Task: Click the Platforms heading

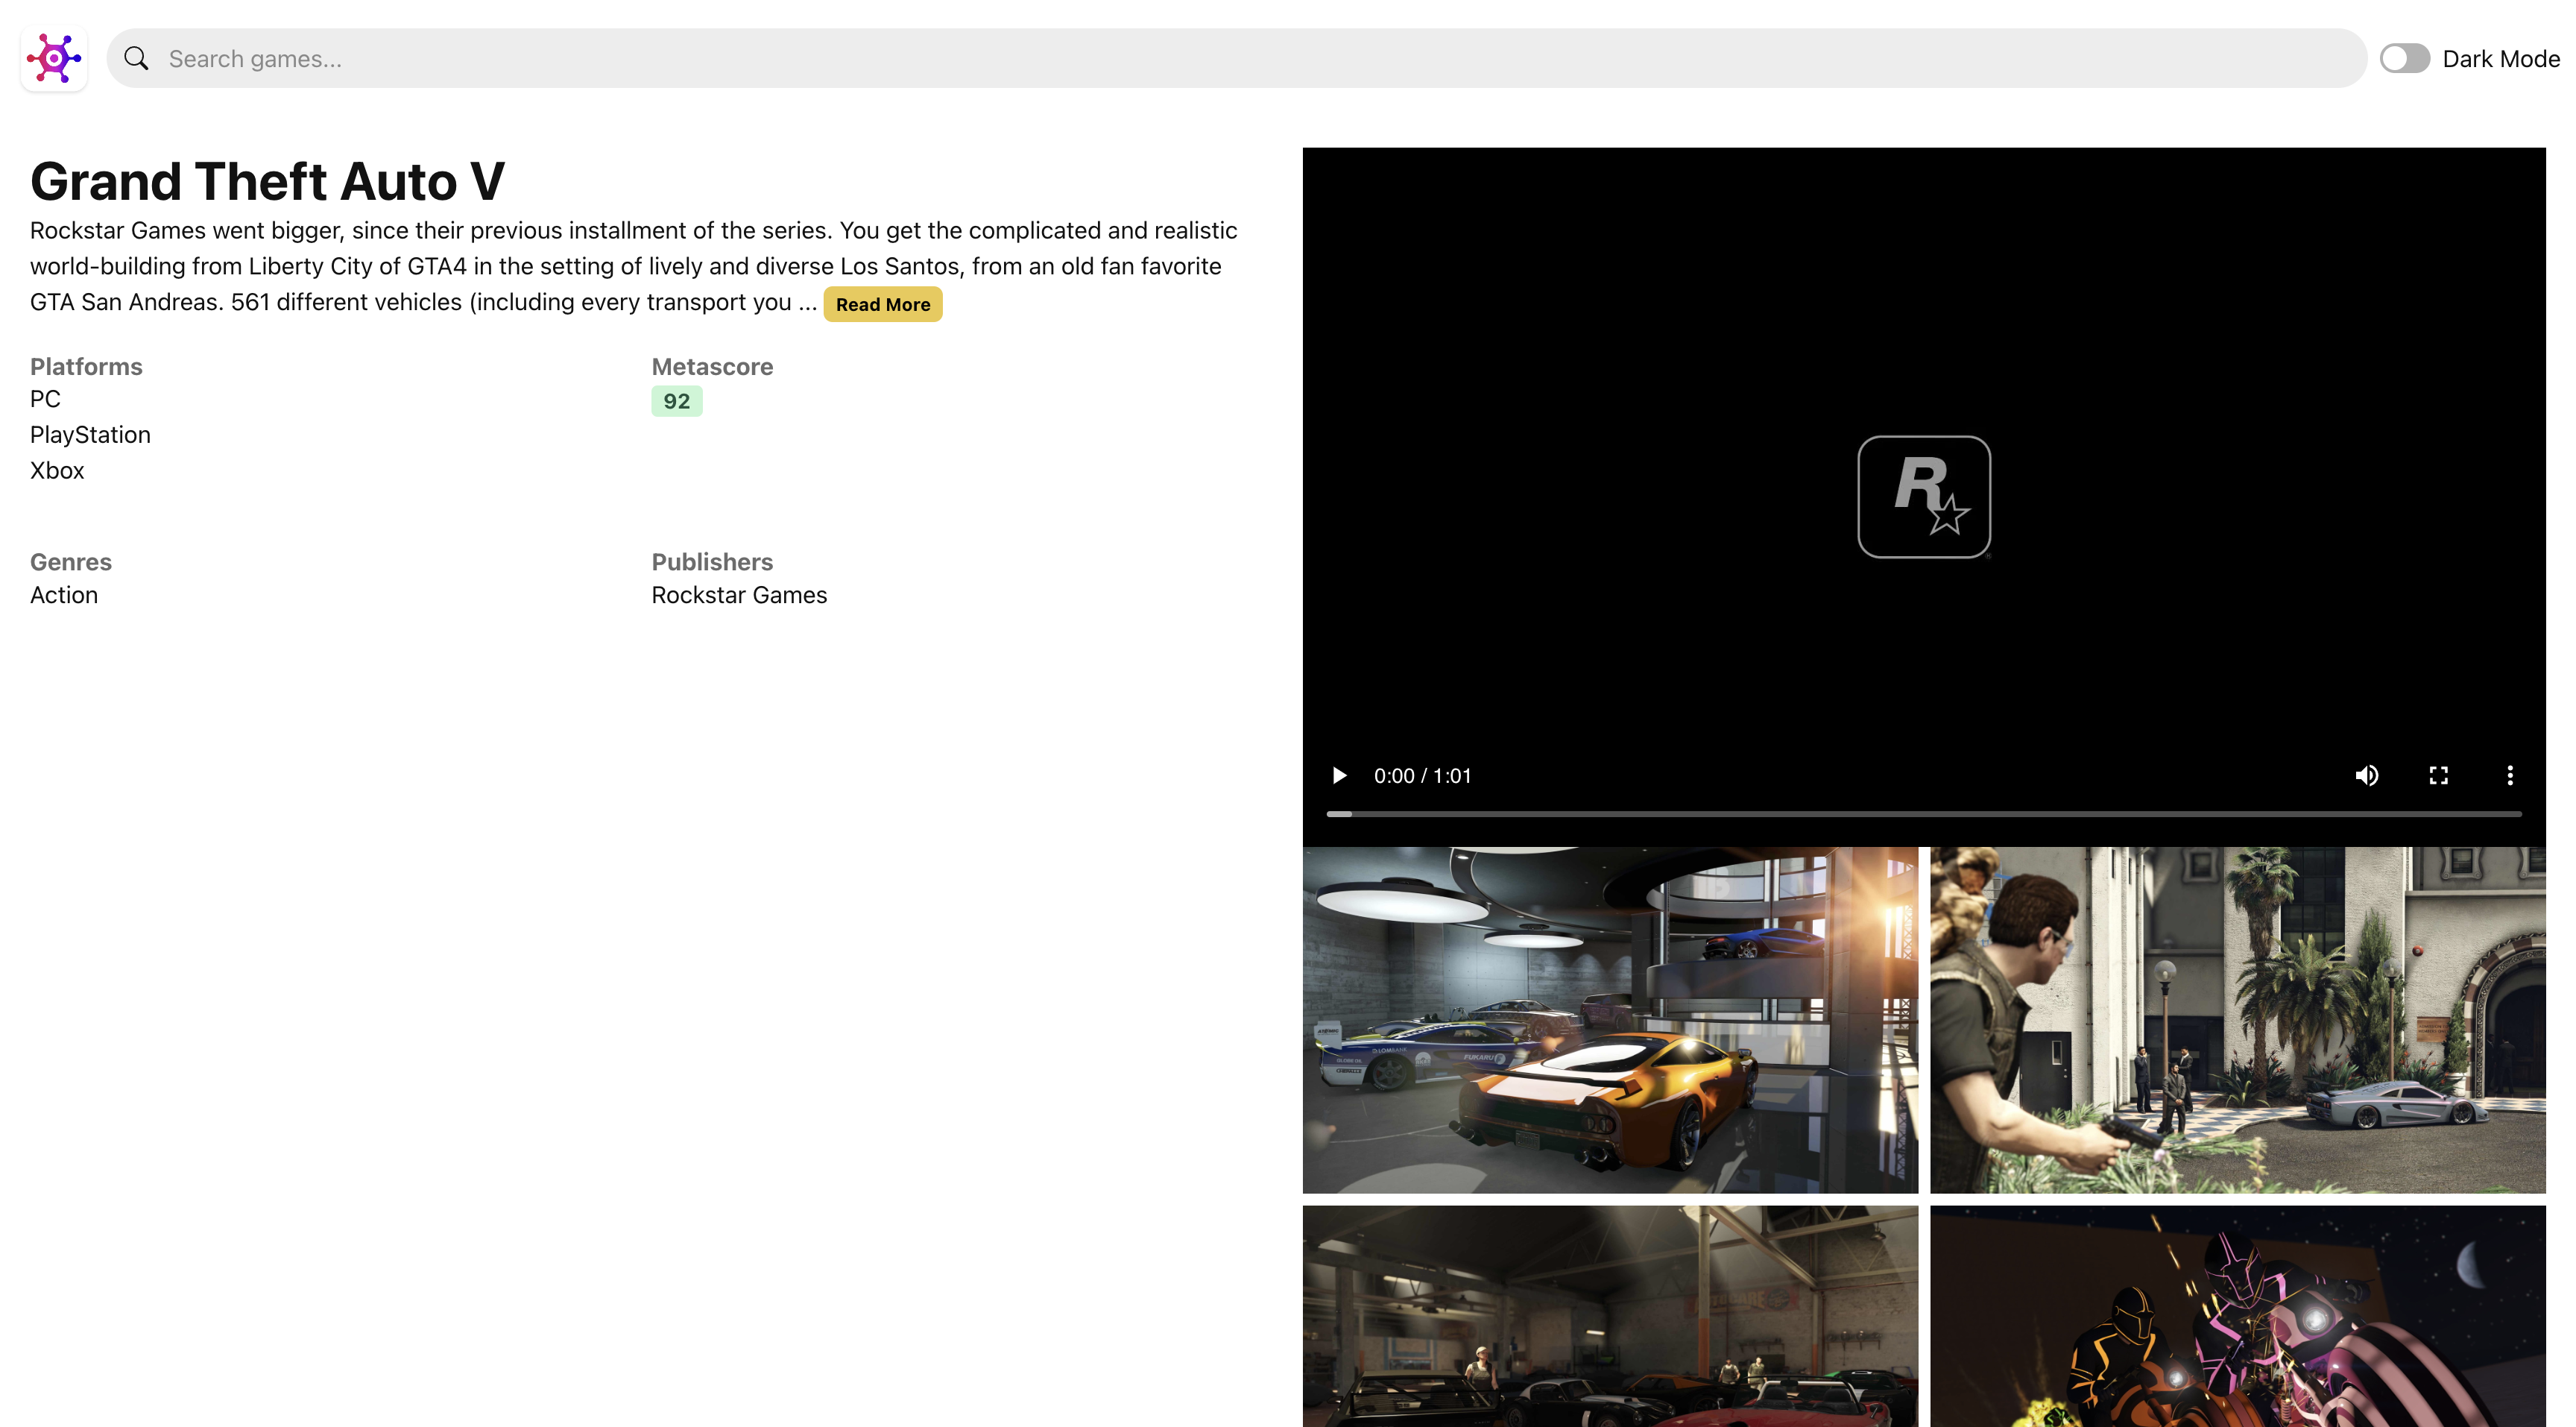Action: tap(86, 366)
